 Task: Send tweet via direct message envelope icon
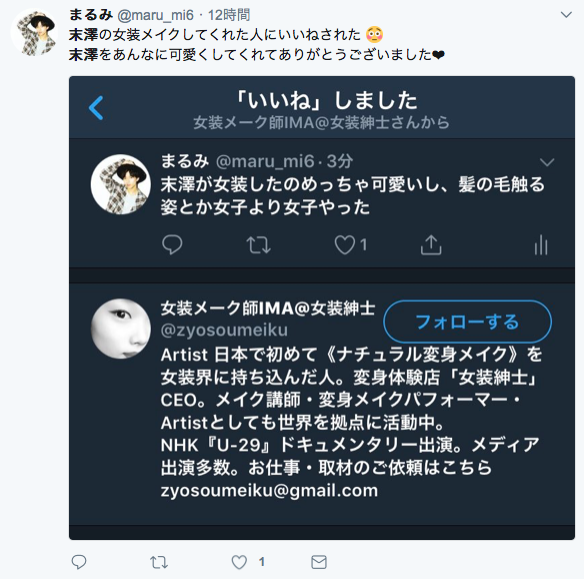(319, 562)
